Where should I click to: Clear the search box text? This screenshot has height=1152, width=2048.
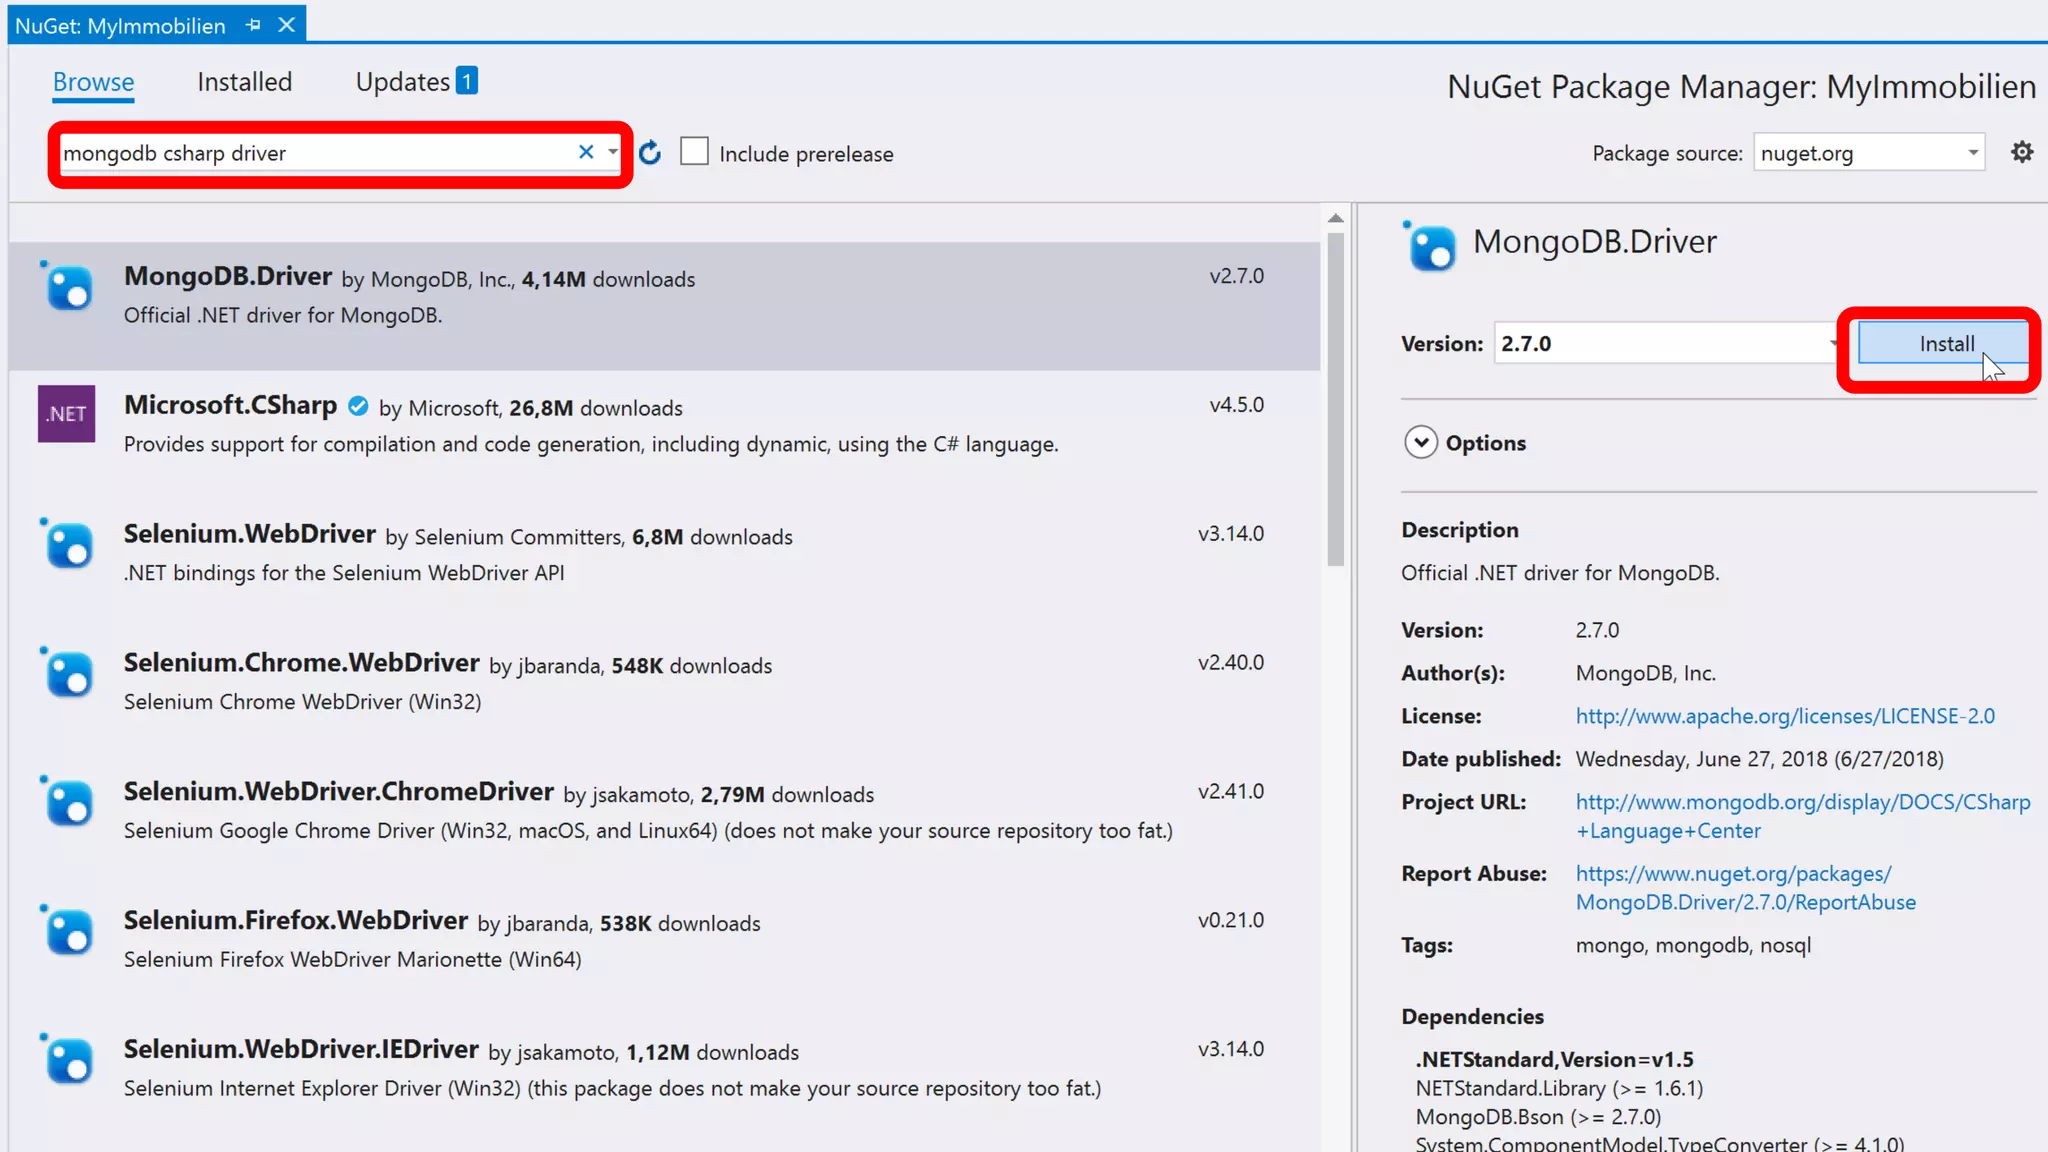[586, 152]
